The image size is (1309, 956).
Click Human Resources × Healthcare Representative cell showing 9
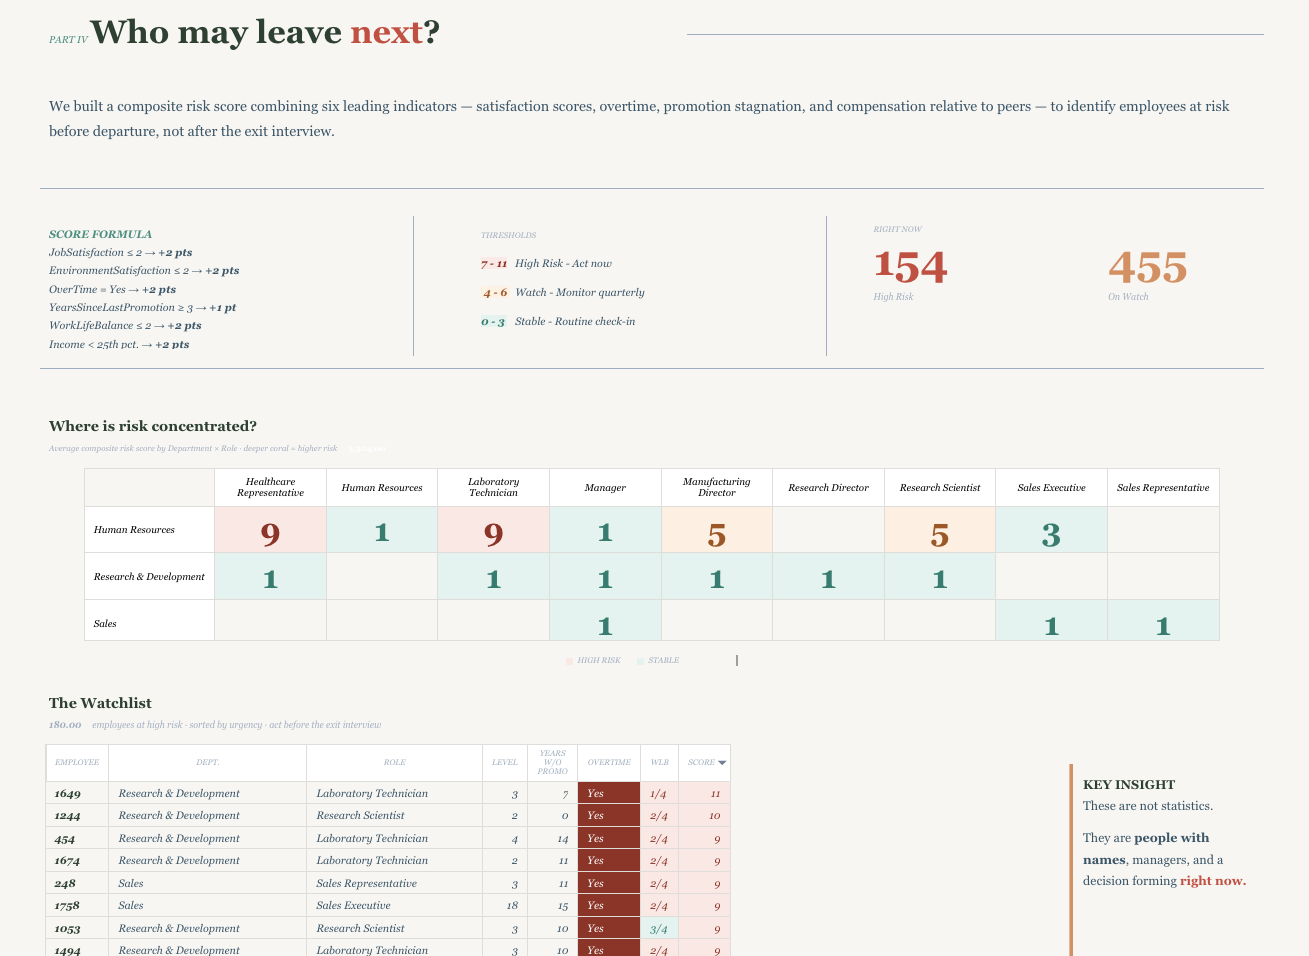click(x=270, y=530)
